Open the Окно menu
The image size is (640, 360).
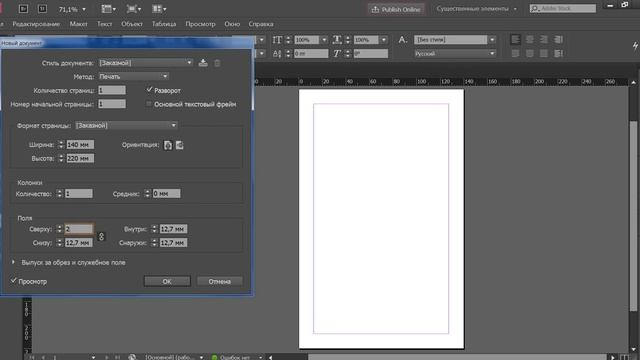232,24
